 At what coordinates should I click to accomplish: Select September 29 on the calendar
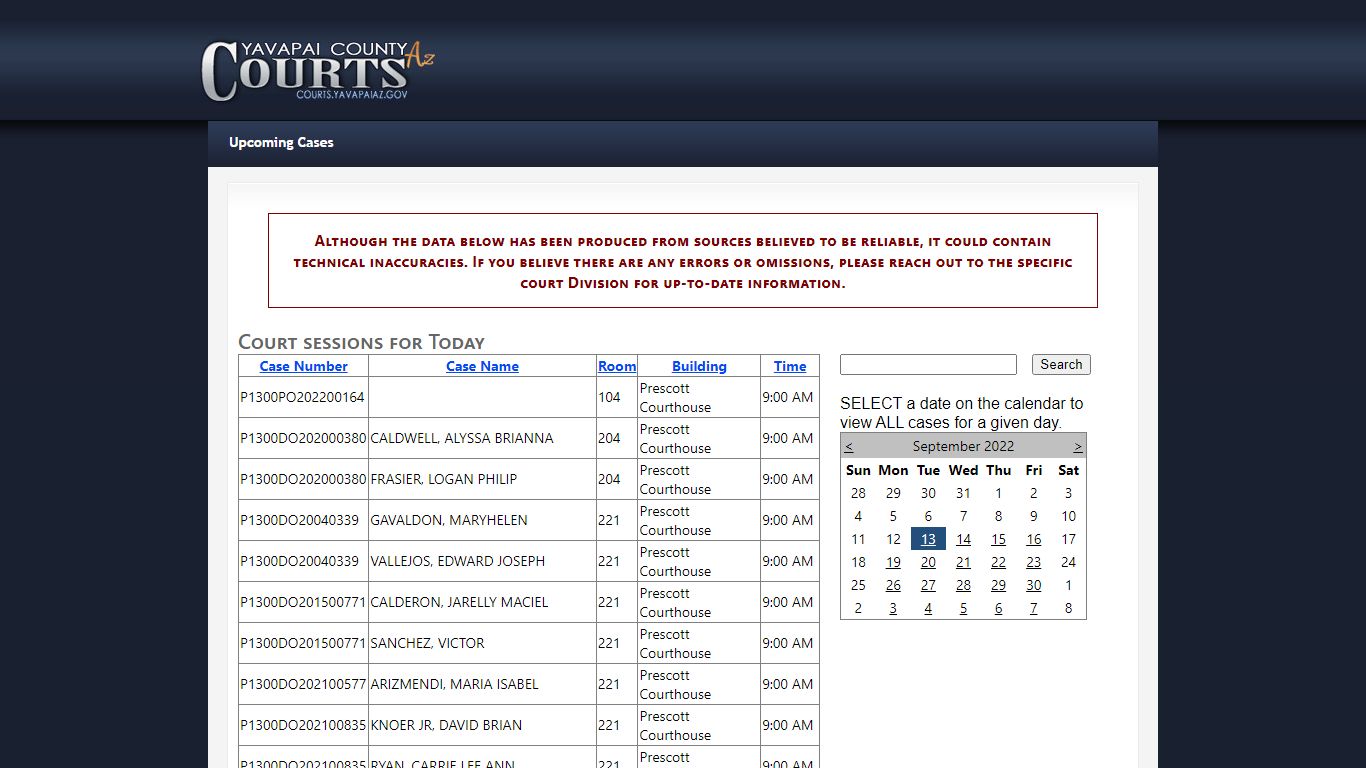(x=998, y=585)
